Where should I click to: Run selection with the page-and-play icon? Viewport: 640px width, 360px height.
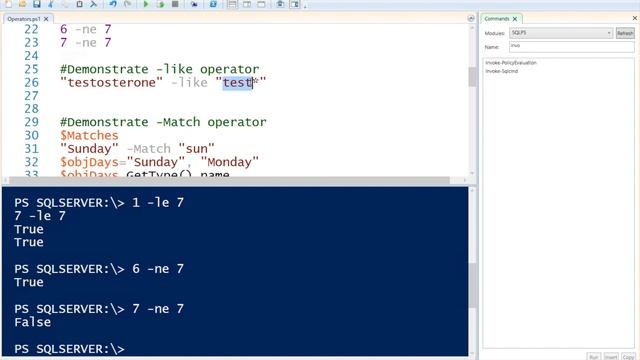(x=160, y=4)
